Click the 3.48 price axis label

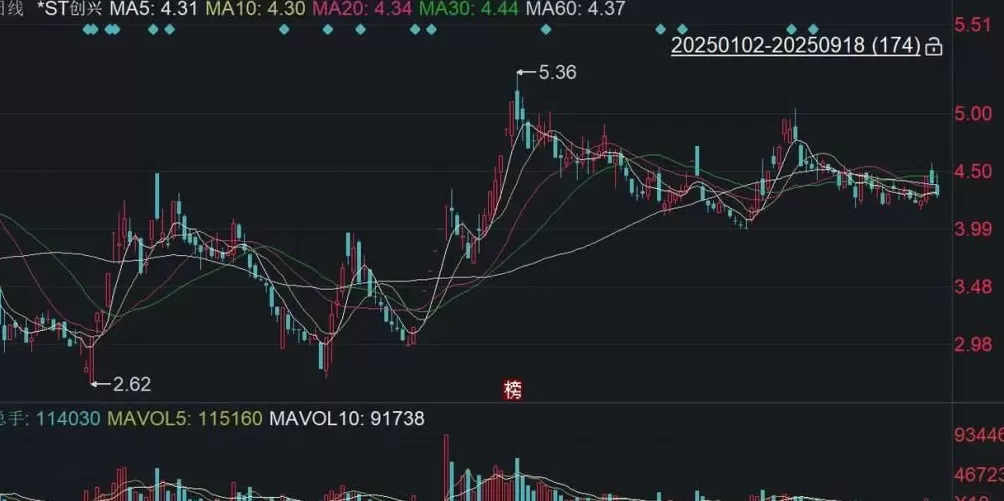coord(973,288)
